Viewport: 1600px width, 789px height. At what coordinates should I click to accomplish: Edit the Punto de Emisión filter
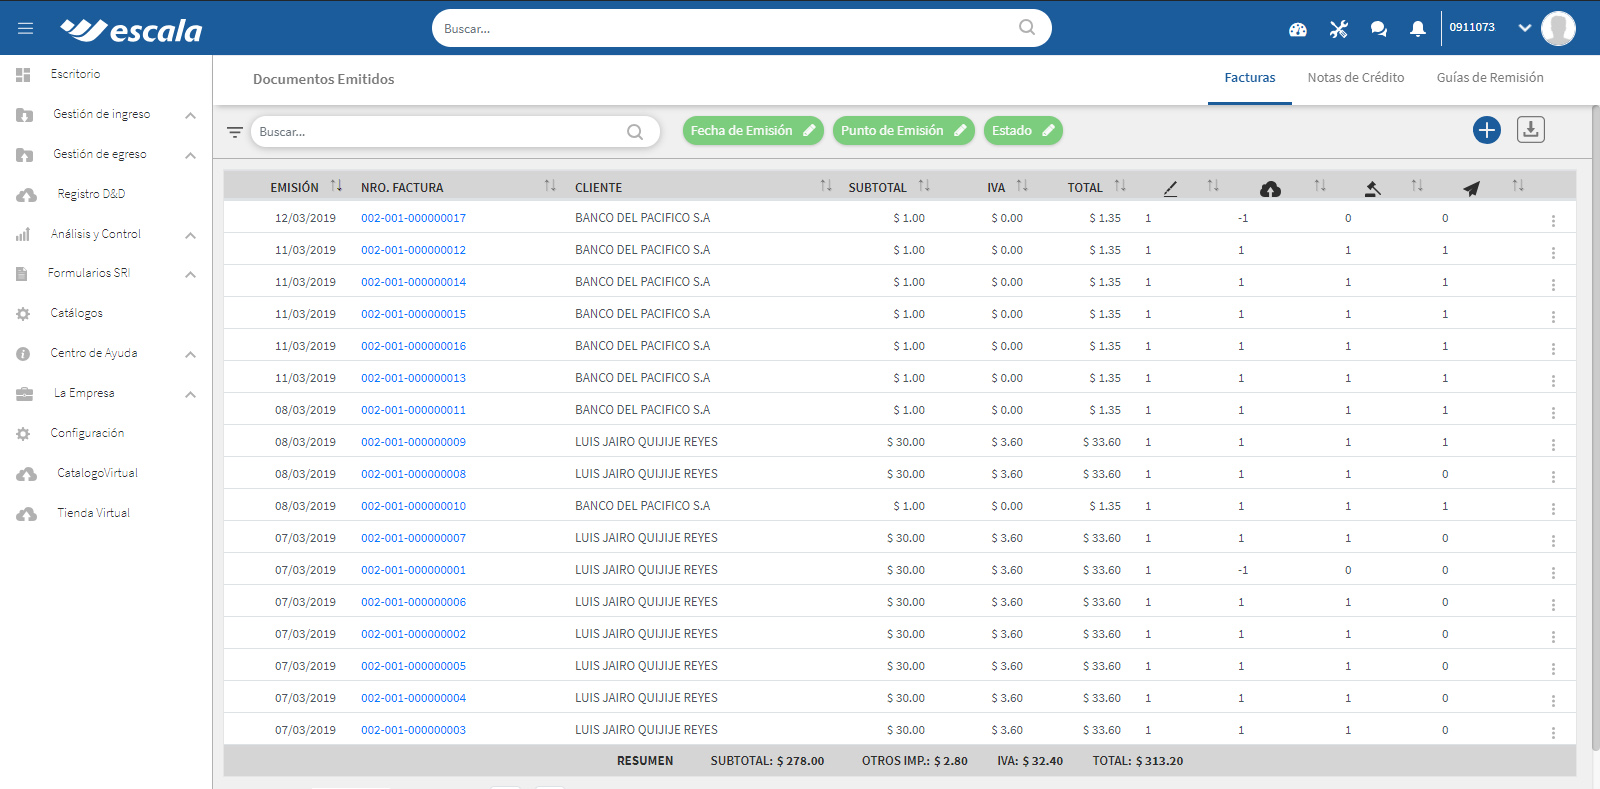point(903,131)
